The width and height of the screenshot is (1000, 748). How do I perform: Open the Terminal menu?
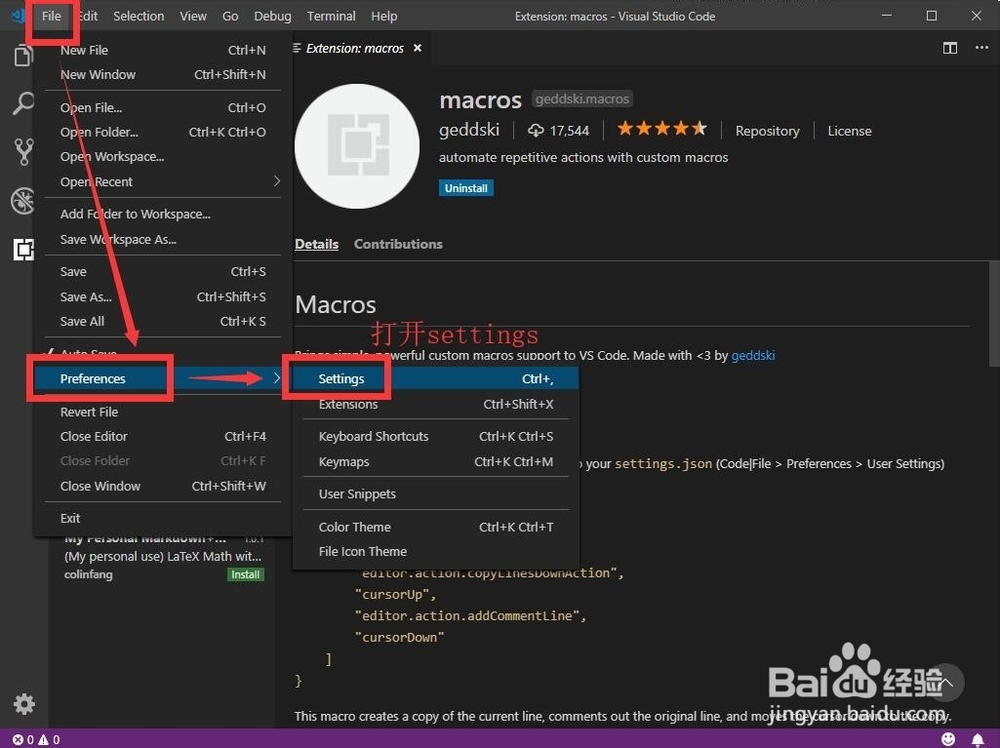[x=331, y=16]
